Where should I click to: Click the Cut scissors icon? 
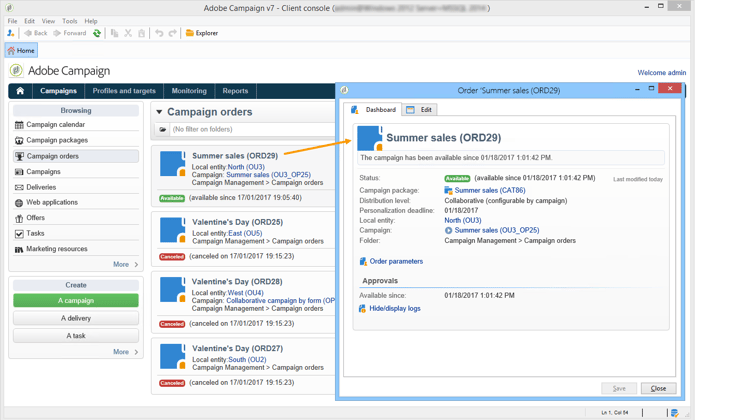(128, 33)
